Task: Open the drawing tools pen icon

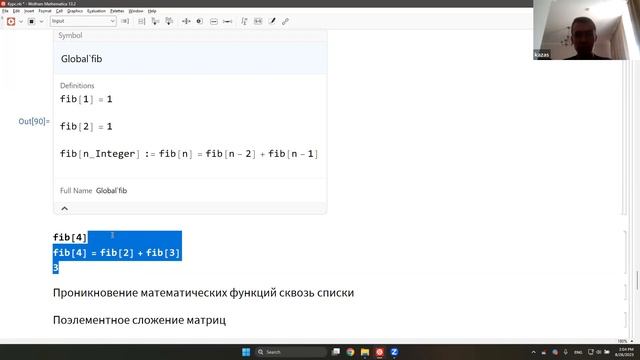Action: pyautogui.click(x=272, y=21)
